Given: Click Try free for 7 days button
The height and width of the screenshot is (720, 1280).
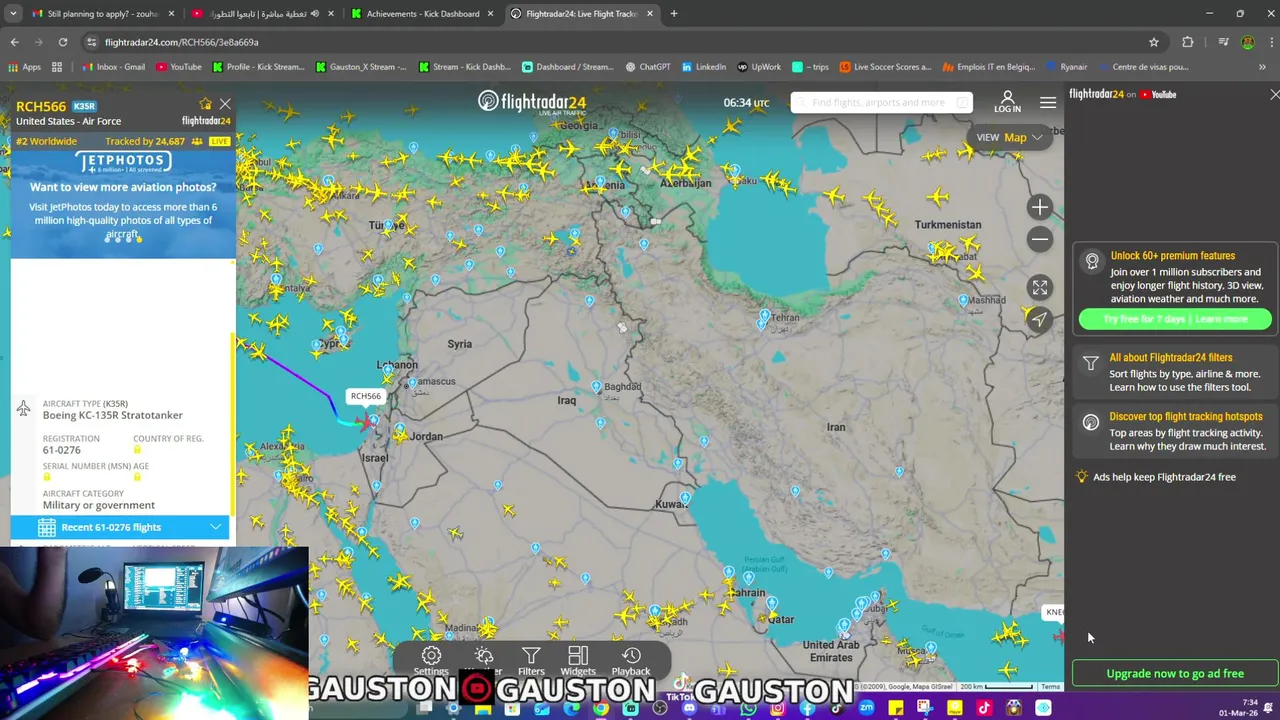Looking at the screenshot, I should (1175, 319).
